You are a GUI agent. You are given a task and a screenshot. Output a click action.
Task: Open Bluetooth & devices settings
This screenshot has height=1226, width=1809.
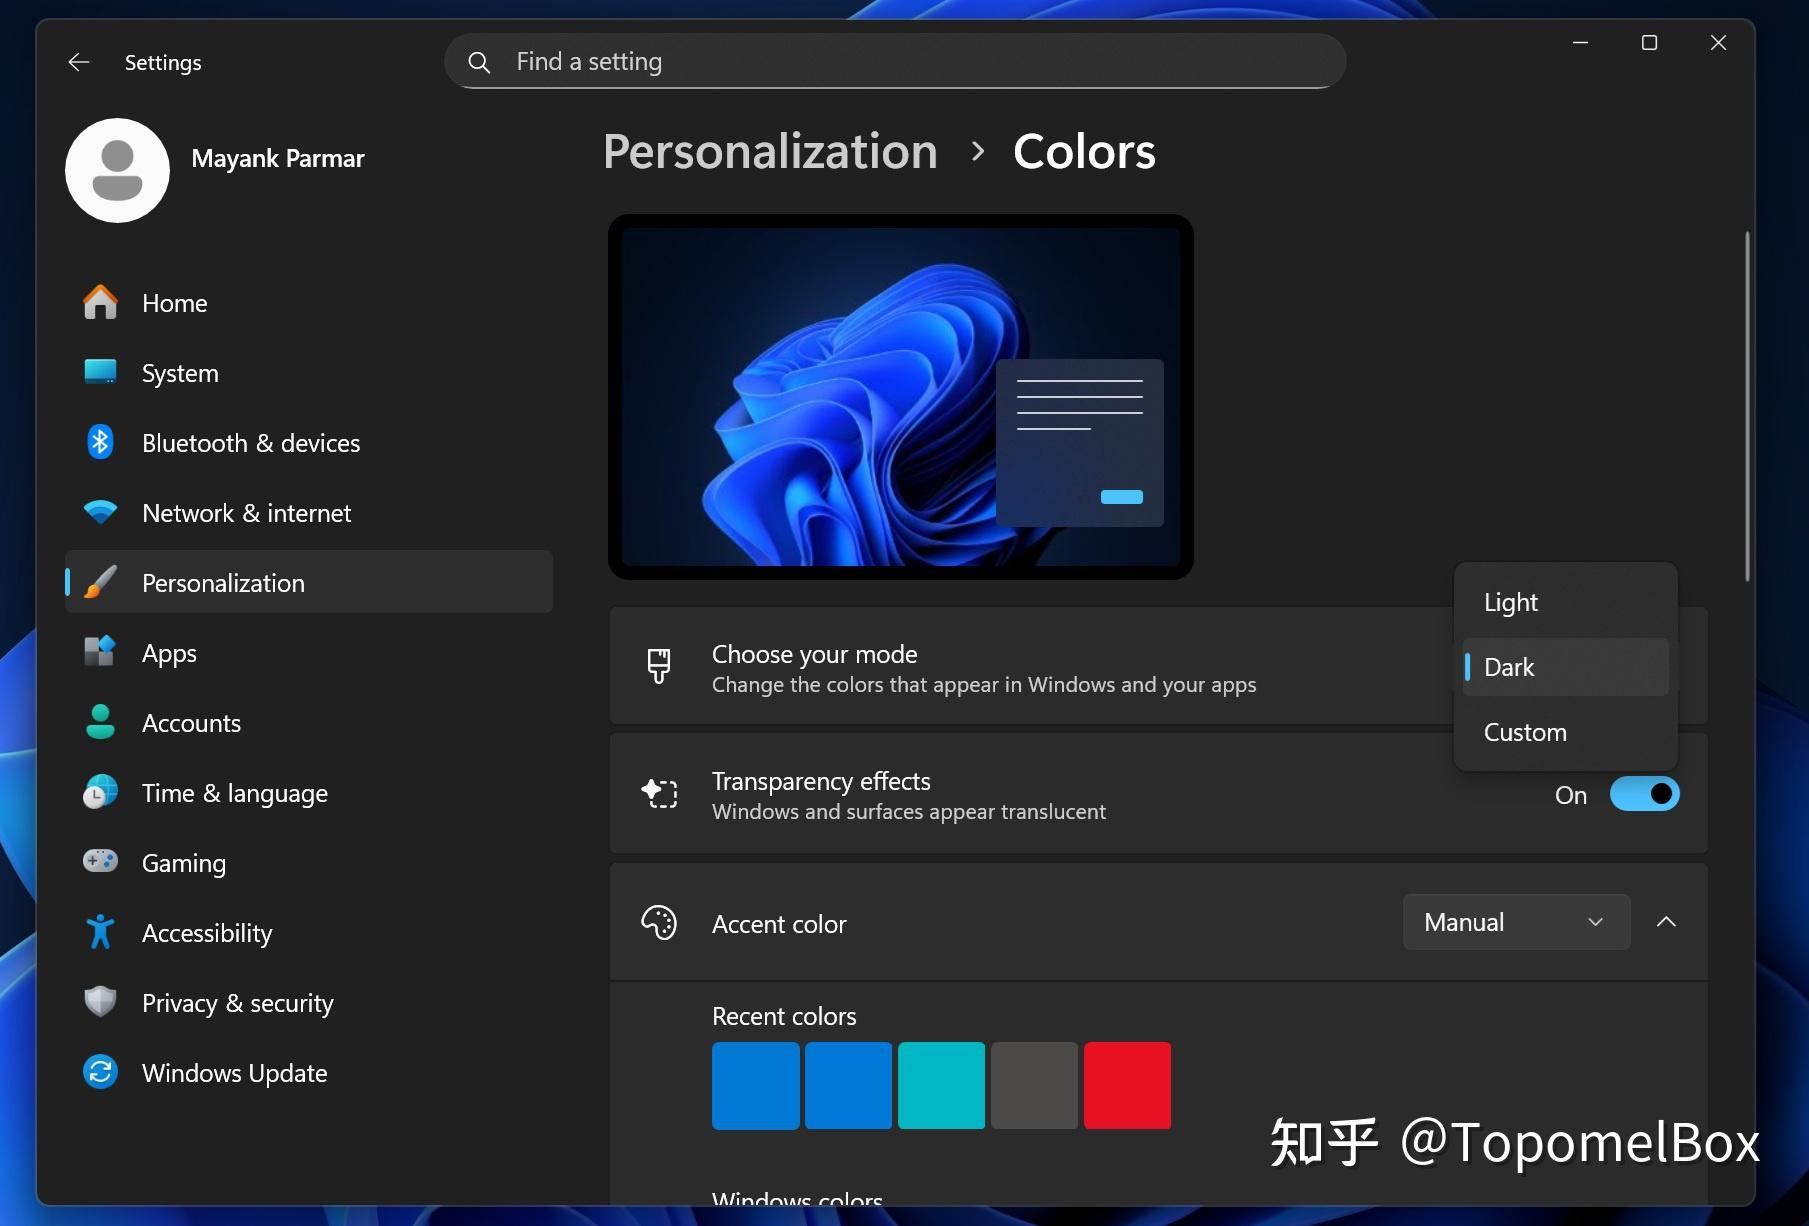pyautogui.click(x=309, y=442)
